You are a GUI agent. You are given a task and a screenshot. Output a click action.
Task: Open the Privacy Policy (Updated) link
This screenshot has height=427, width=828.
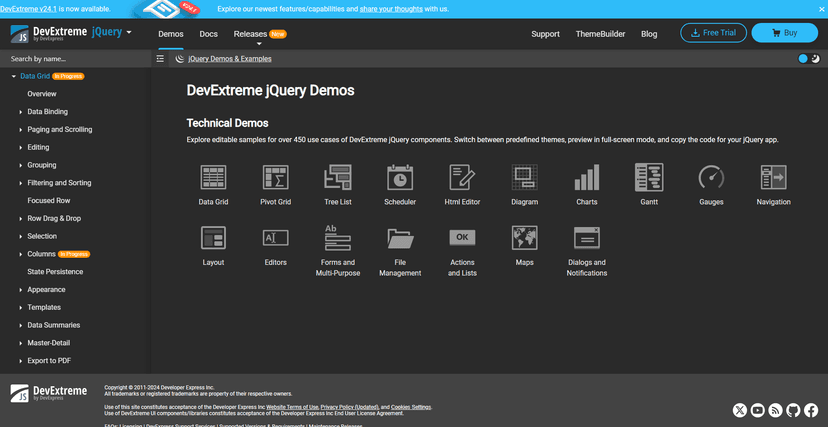(350, 407)
